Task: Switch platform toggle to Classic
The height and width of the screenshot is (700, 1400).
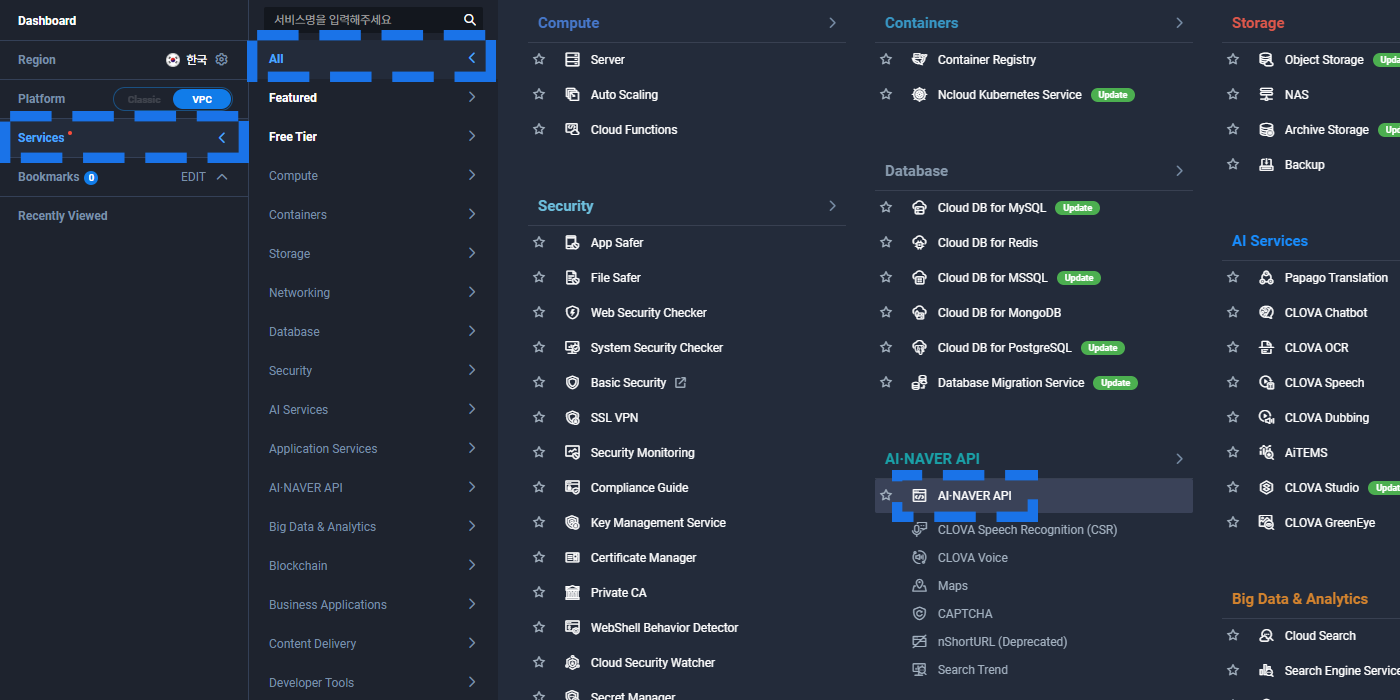Action: [144, 100]
